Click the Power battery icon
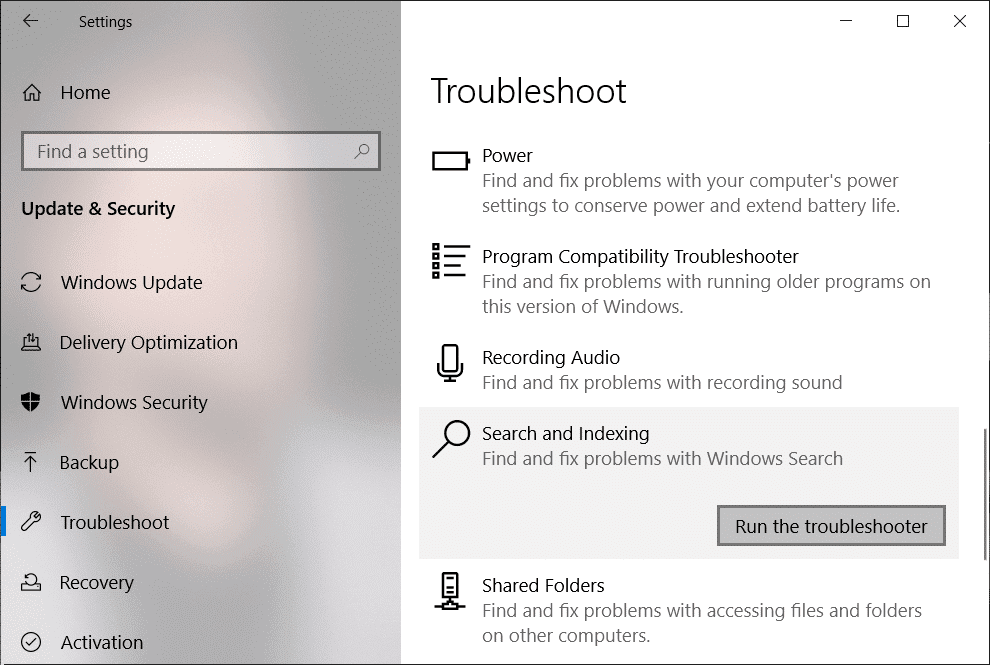This screenshot has width=990, height=665. 450,160
